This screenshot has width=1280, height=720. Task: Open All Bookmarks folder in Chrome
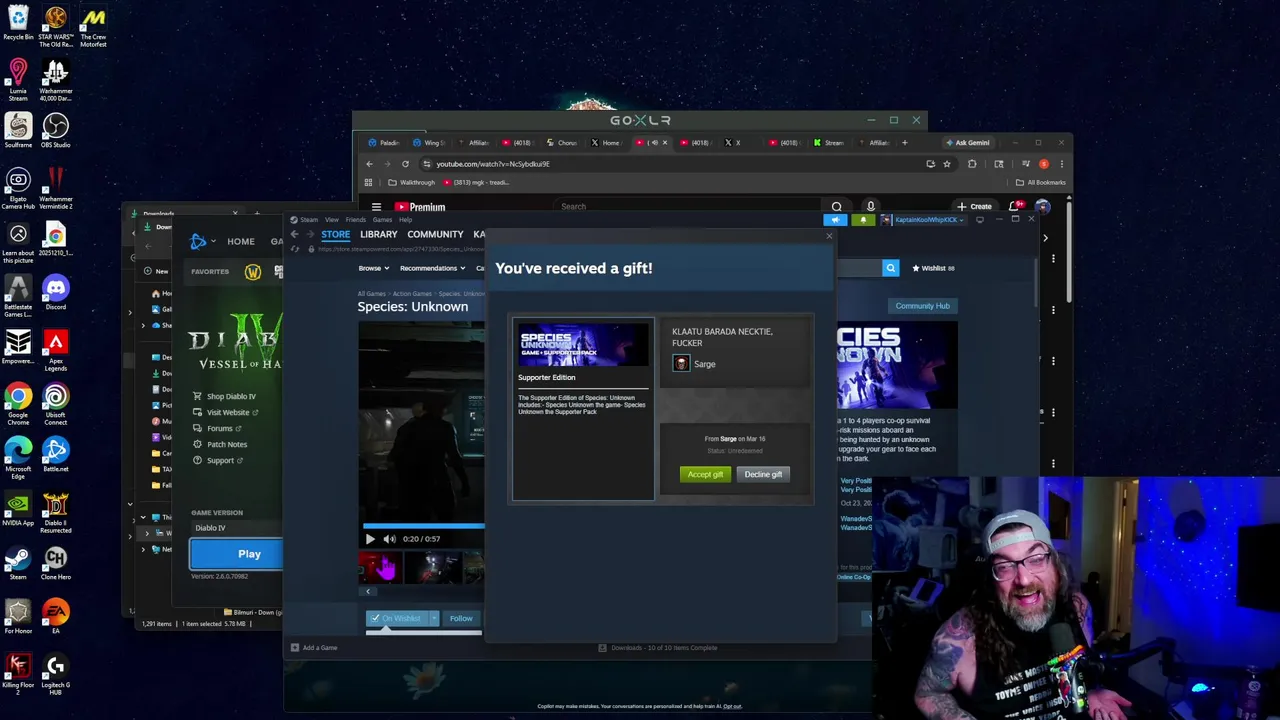1041,182
